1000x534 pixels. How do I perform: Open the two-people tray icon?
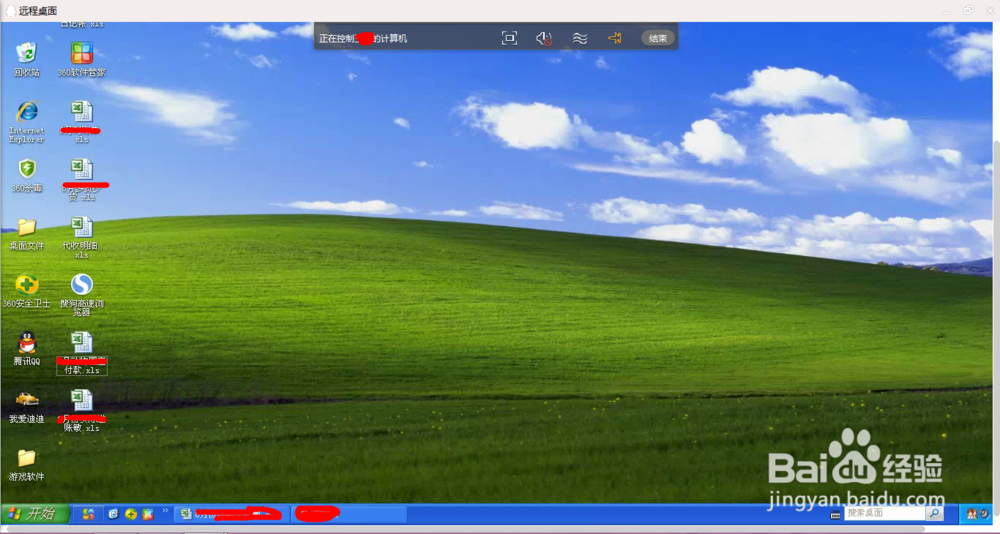point(971,514)
